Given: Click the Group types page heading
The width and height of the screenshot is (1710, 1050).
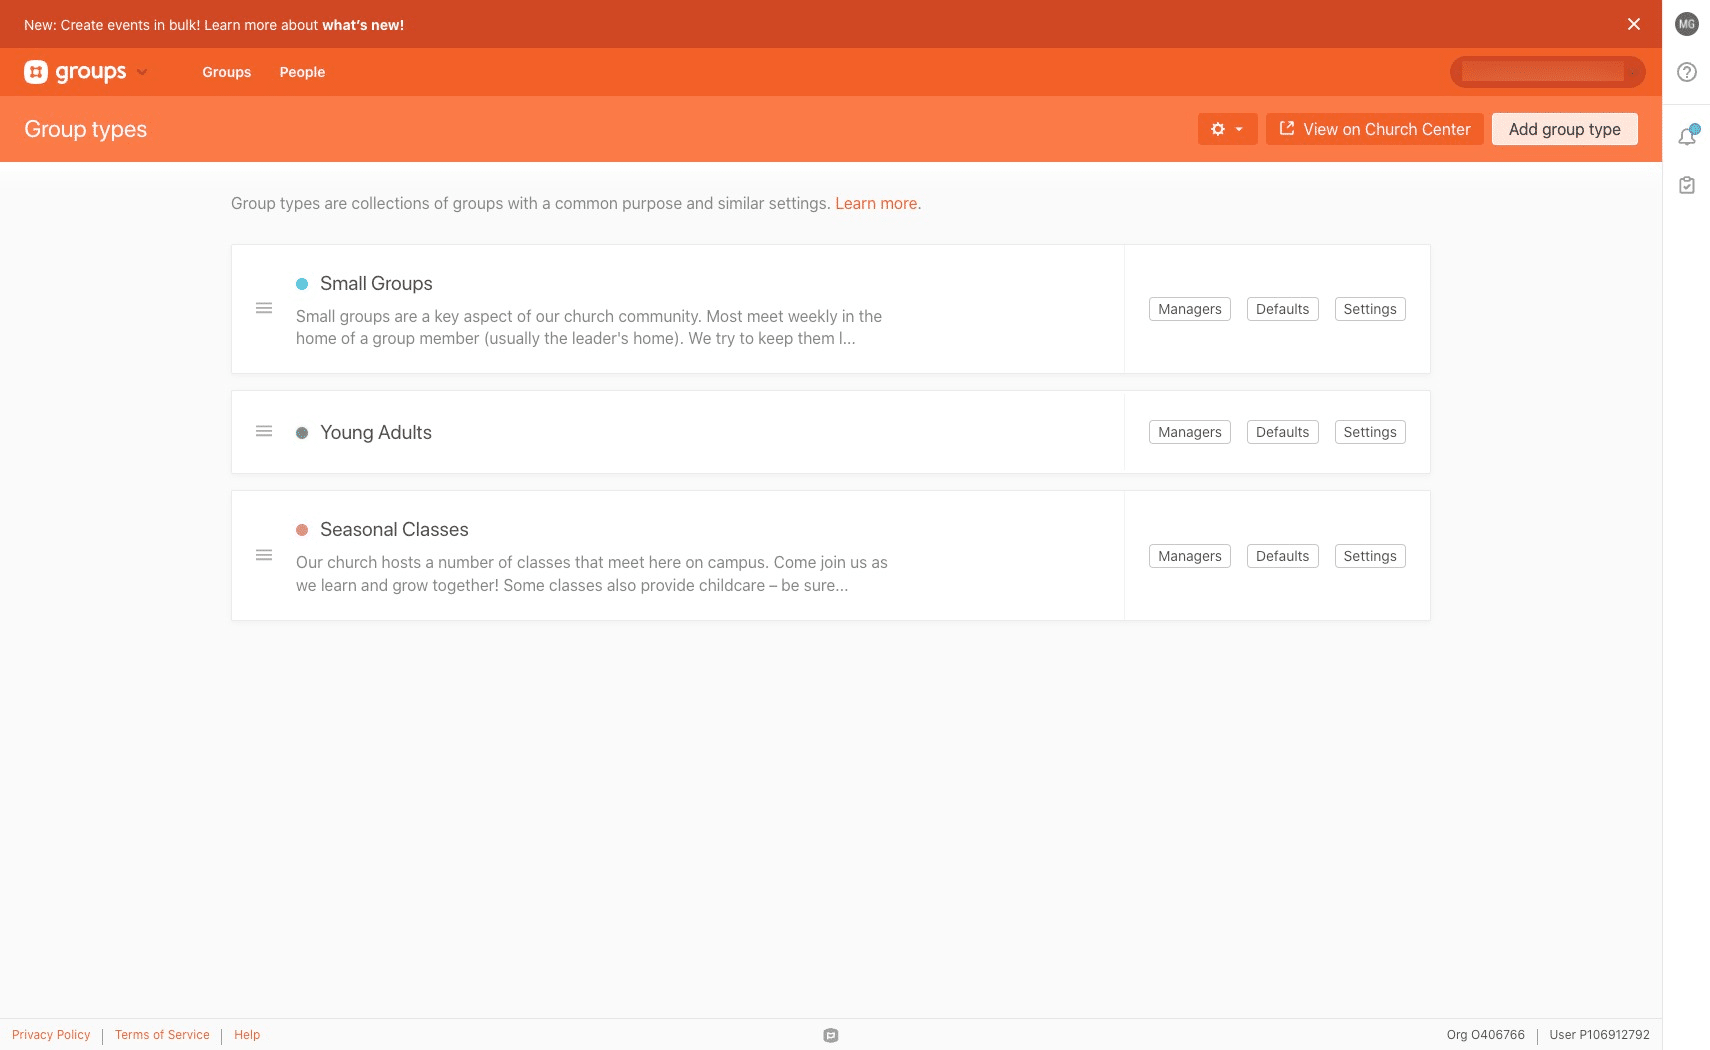Looking at the screenshot, I should pyautogui.click(x=86, y=129).
